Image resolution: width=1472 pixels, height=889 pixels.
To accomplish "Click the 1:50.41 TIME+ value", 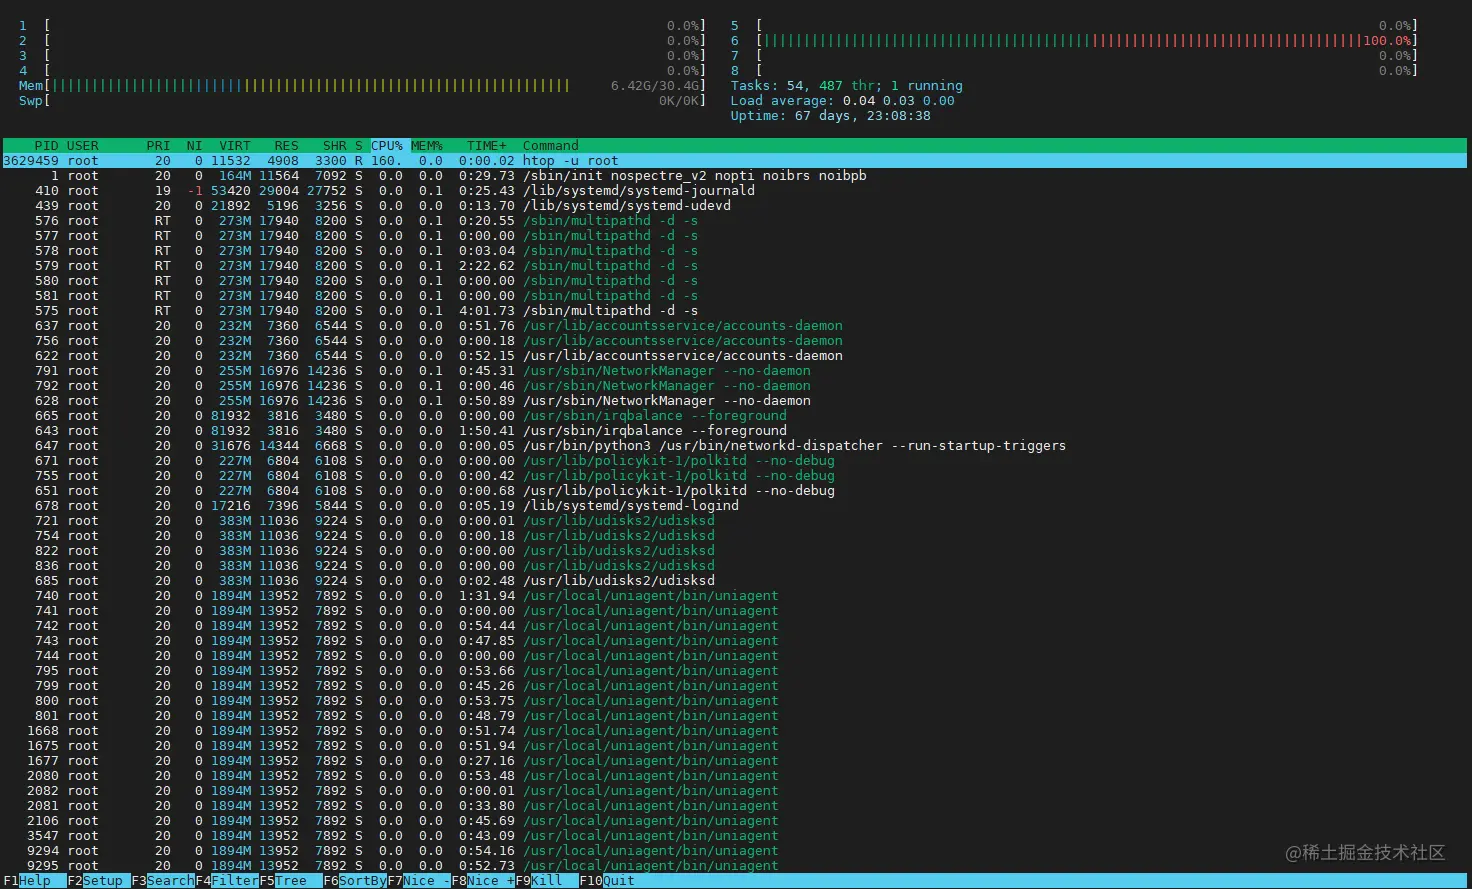I will pyautogui.click(x=487, y=431).
